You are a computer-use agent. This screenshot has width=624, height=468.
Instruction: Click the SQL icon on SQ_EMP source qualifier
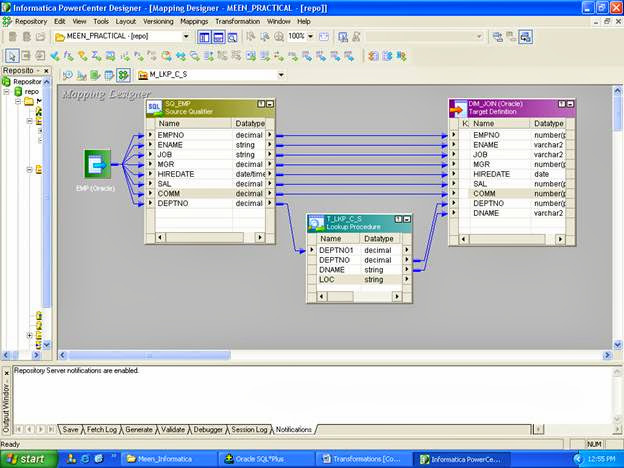coord(154,107)
